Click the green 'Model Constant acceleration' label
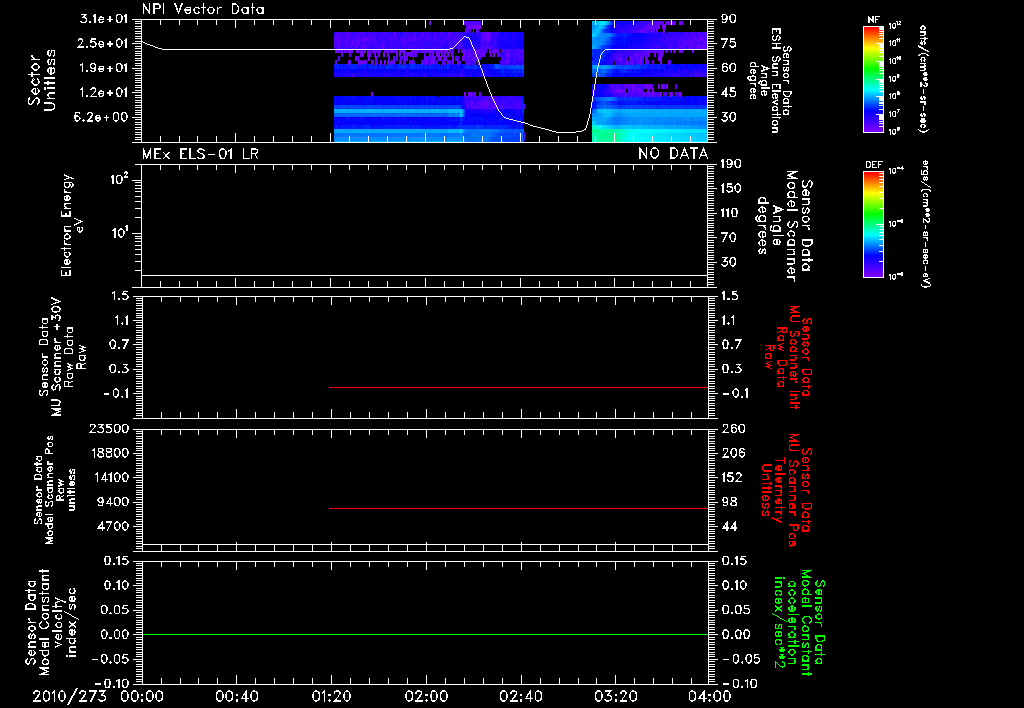1024x708 pixels. tap(799, 623)
